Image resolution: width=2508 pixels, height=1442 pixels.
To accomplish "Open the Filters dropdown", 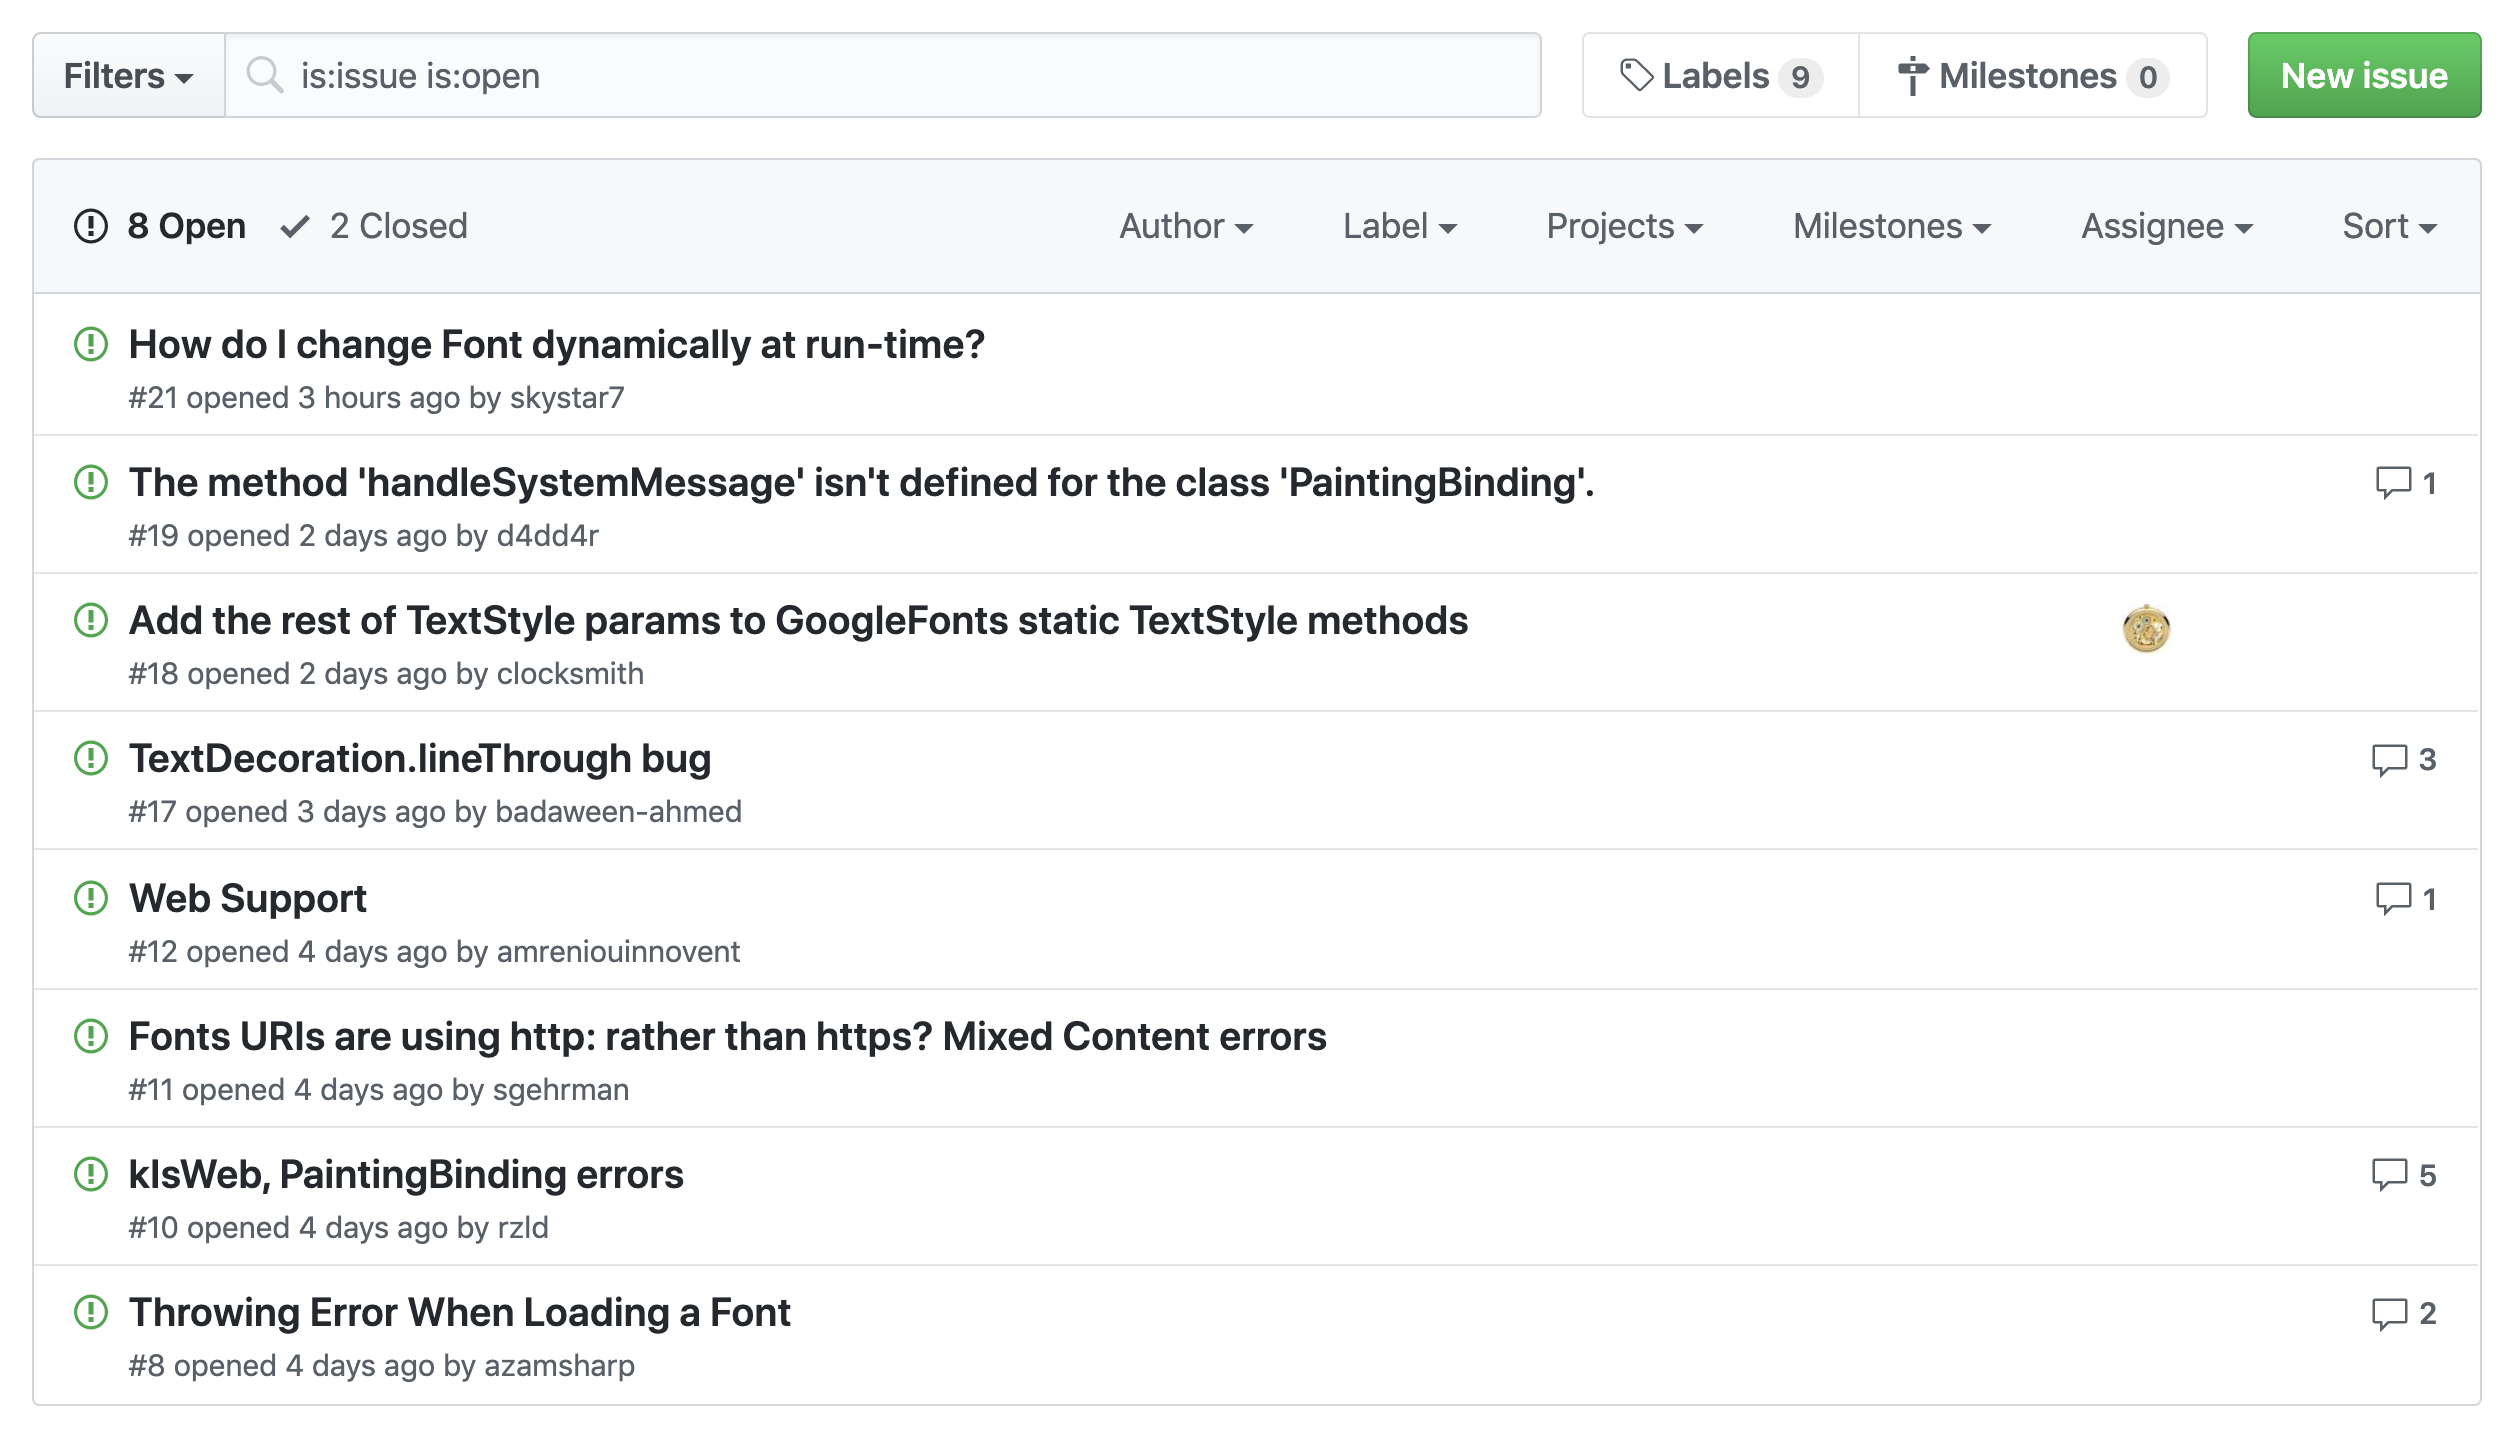I will click(129, 74).
